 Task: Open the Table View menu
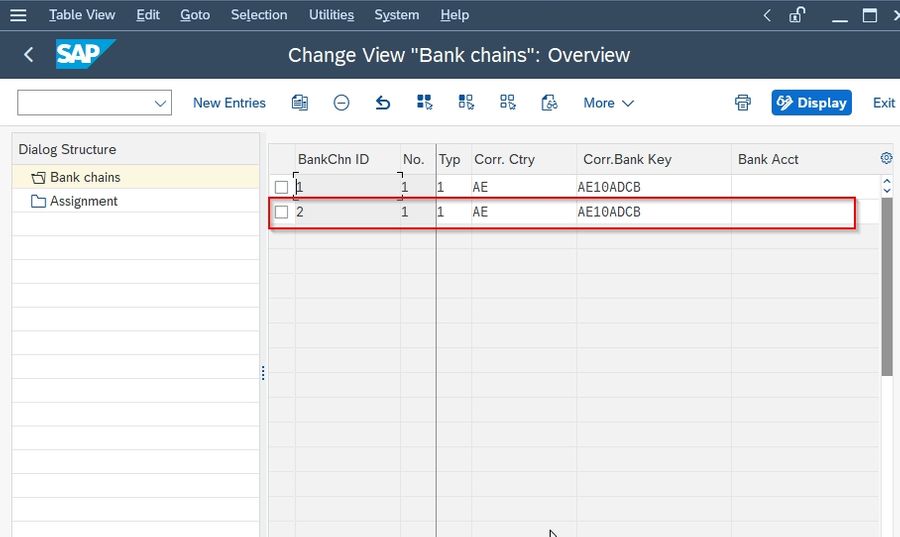(x=82, y=15)
